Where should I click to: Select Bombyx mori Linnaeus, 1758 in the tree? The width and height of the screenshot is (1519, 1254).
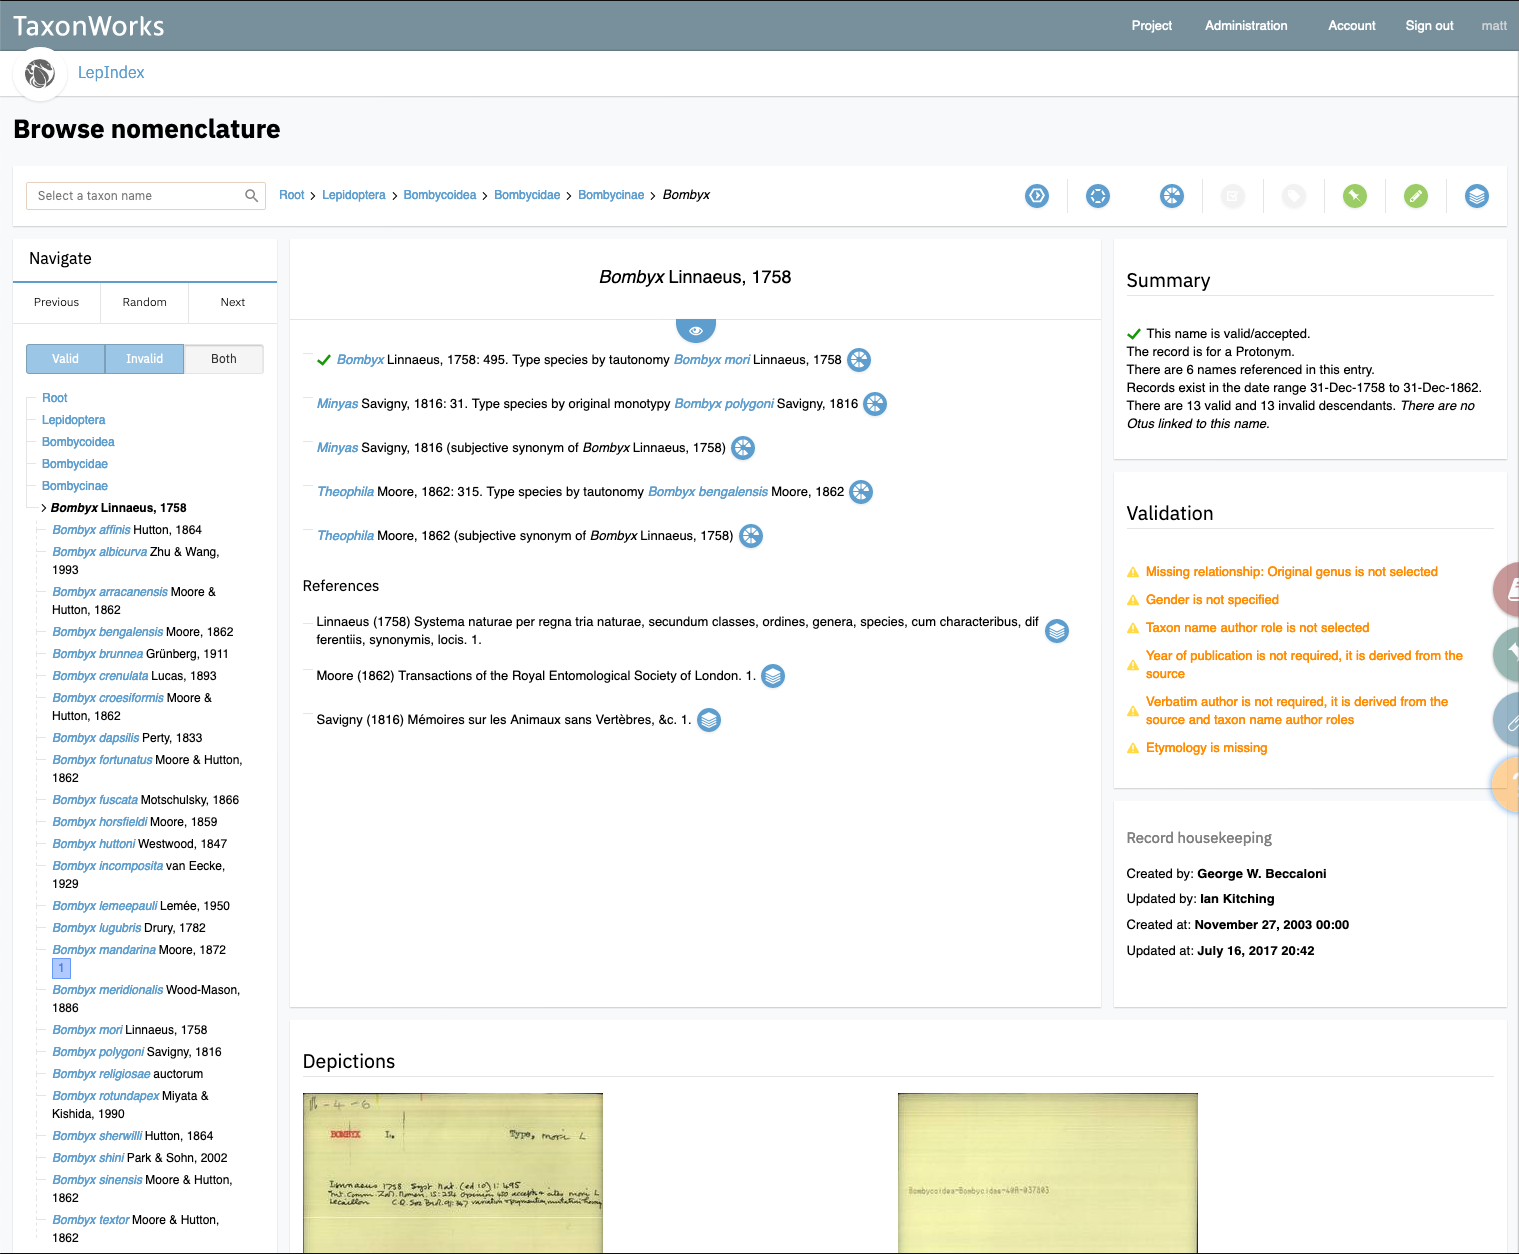pos(130,1030)
